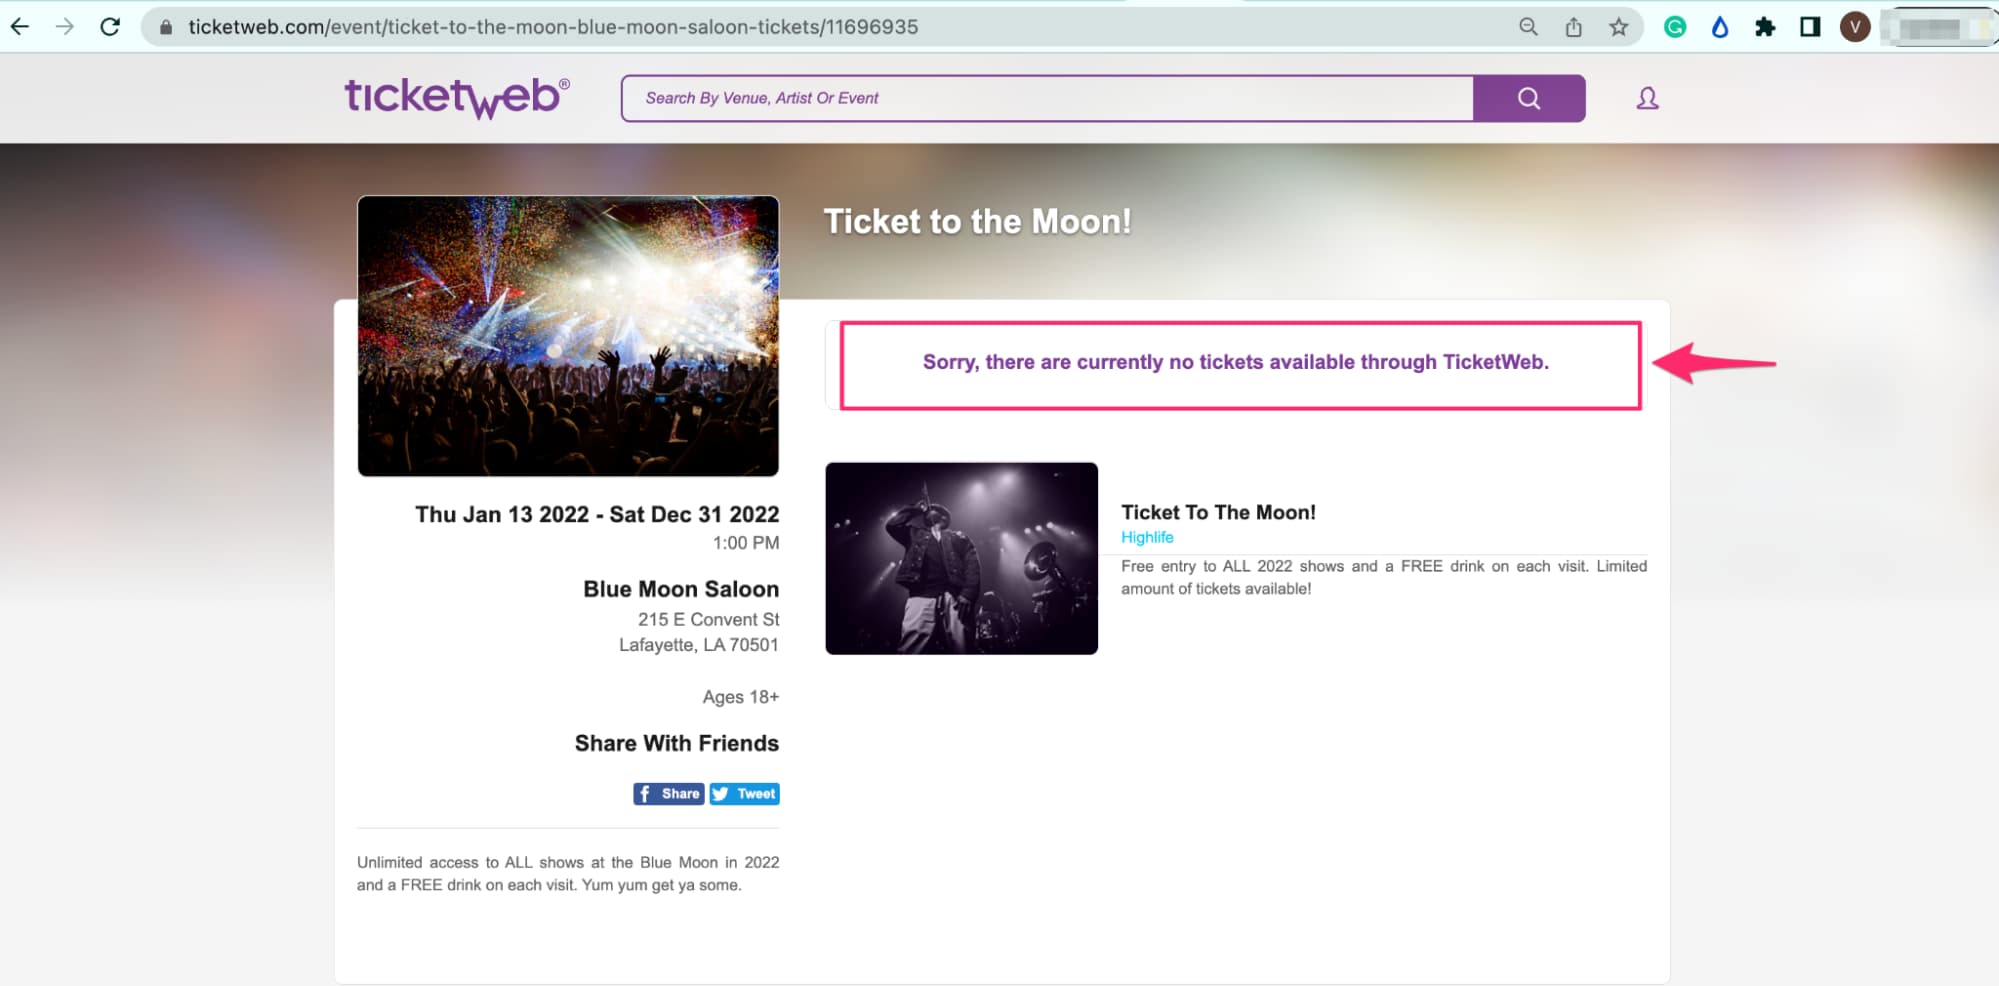Reload the TicketWeb event page
Viewport: 1999px width, 986px height.
(110, 27)
